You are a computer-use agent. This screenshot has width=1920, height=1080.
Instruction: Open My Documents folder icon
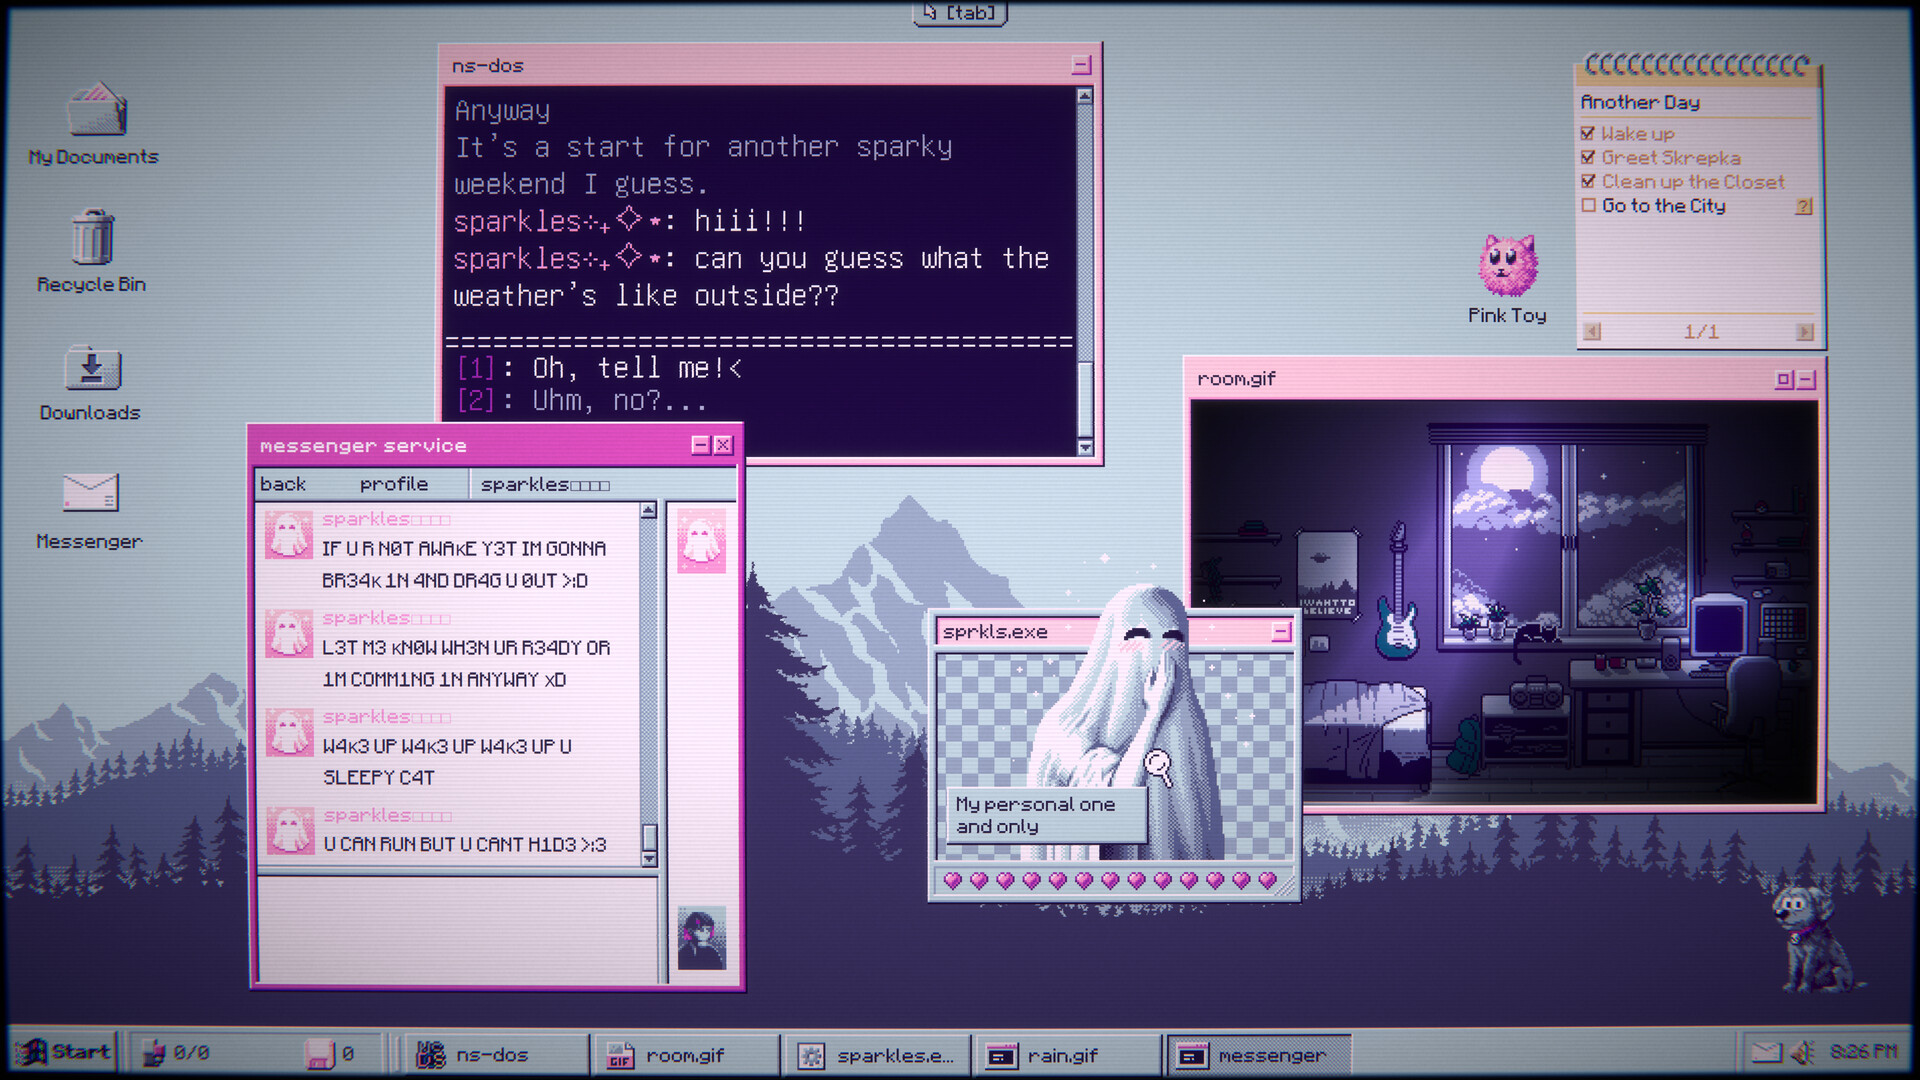tap(96, 110)
